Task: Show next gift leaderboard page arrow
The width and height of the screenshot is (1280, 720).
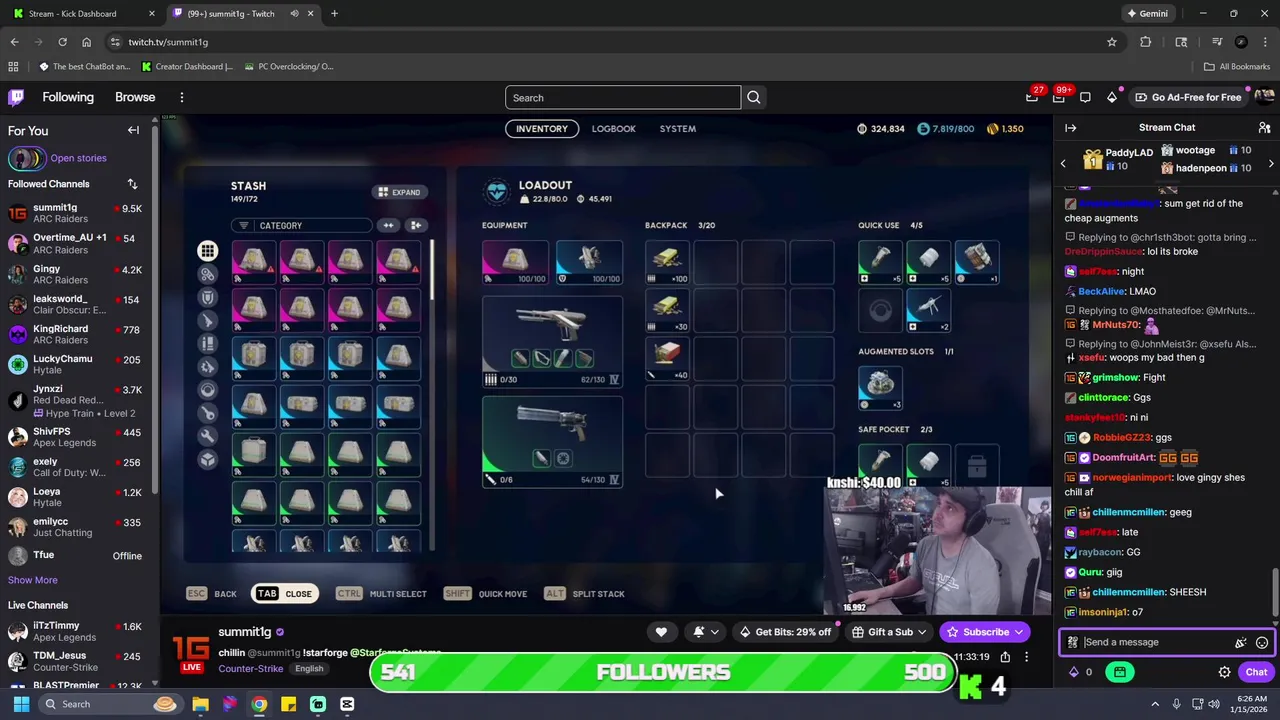Action: 1271,163
